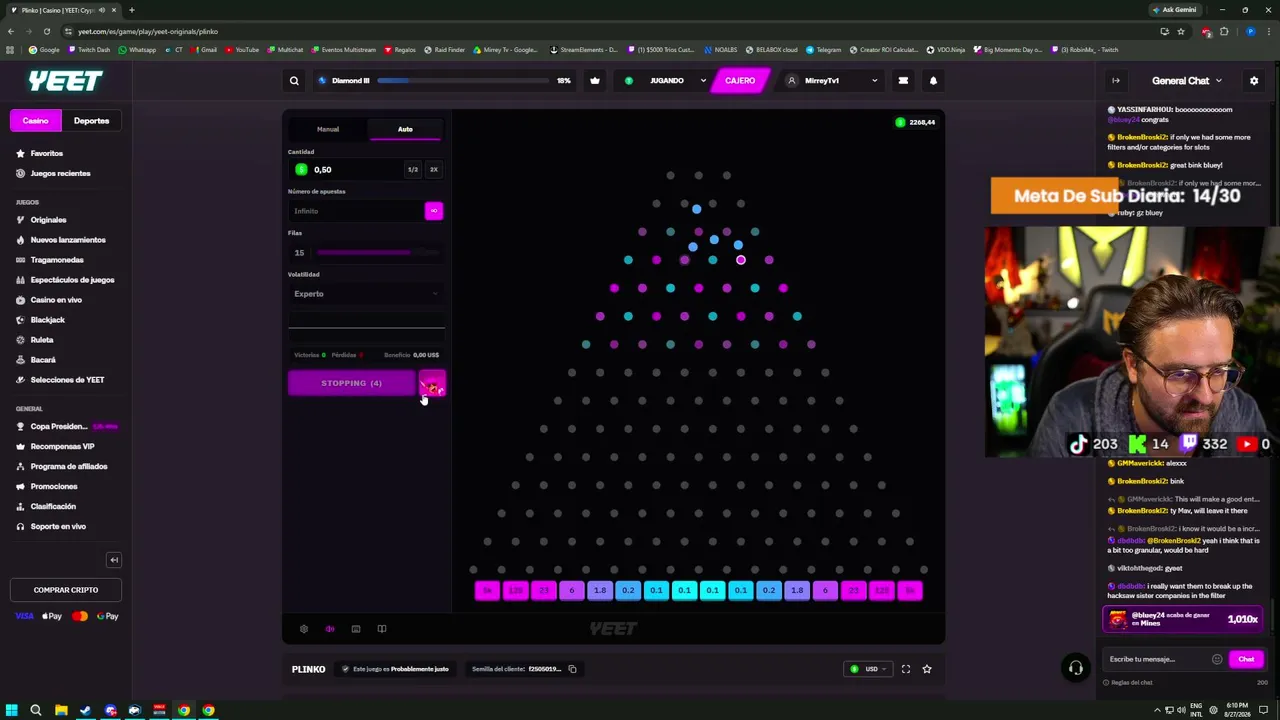Select Deportes tab
This screenshot has width=1280, height=720.
(91, 121)
